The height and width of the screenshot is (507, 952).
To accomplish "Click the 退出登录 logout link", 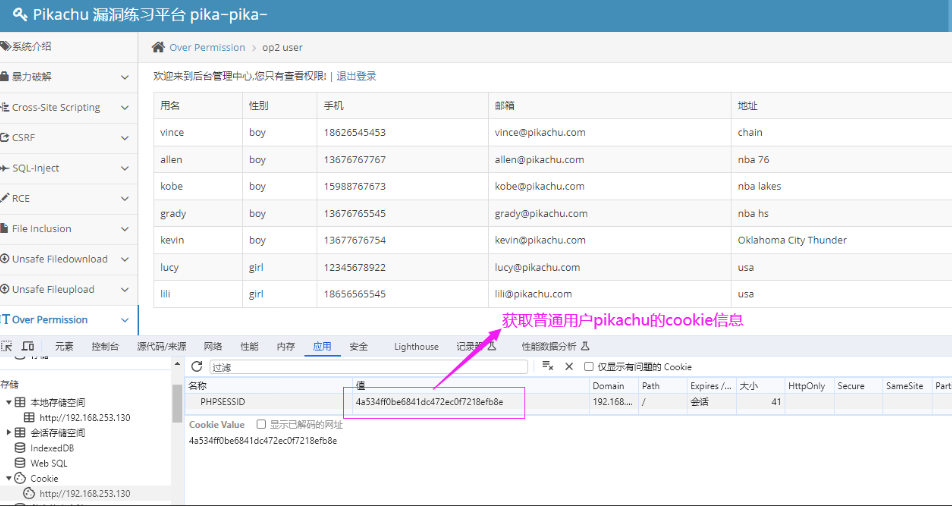I will click(x=356, y=76).
